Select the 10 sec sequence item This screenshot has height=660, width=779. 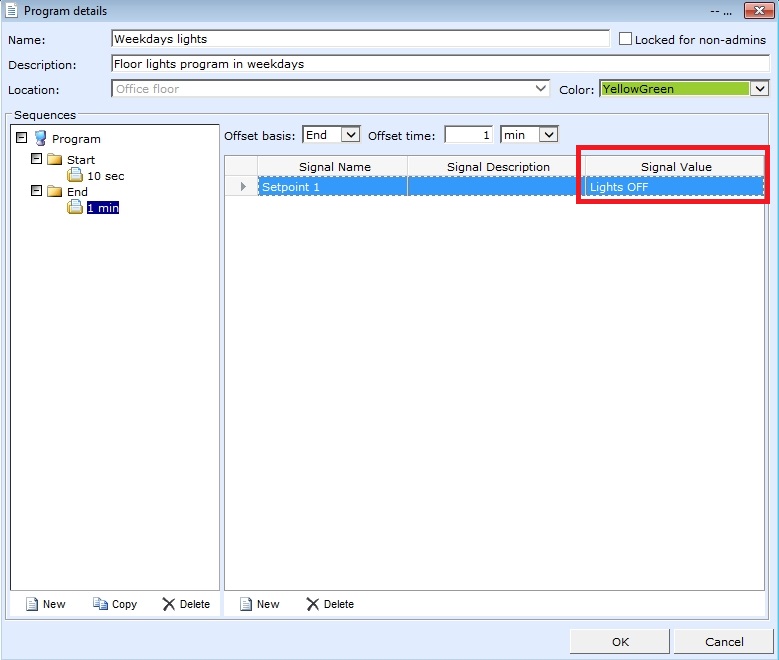(105, 176)
